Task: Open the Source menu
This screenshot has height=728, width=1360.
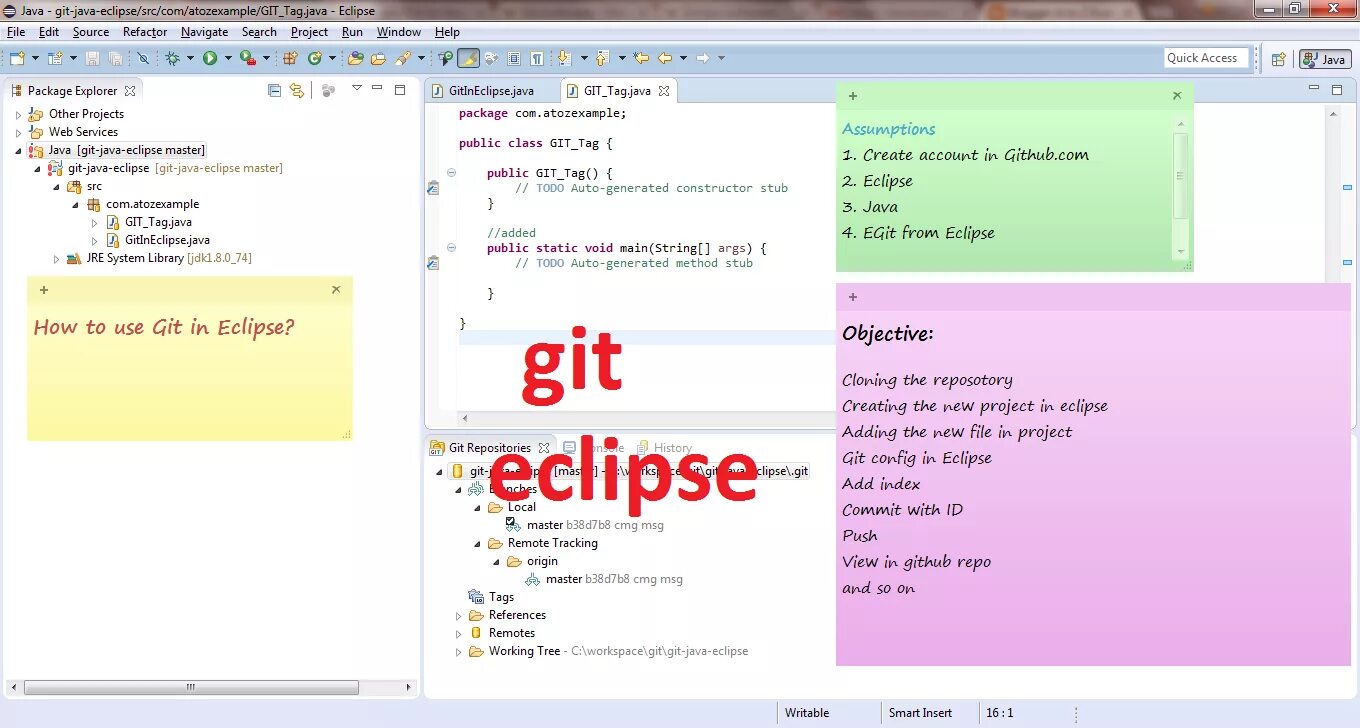Action: [x=91, y=32]
